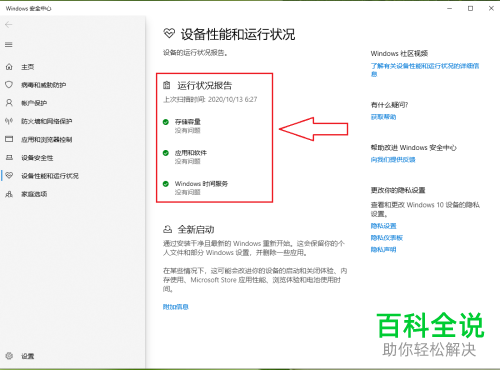The width and height of the screenshot is (500, 370).
Task: Click the account protection person icon
Action: (9, 103)
